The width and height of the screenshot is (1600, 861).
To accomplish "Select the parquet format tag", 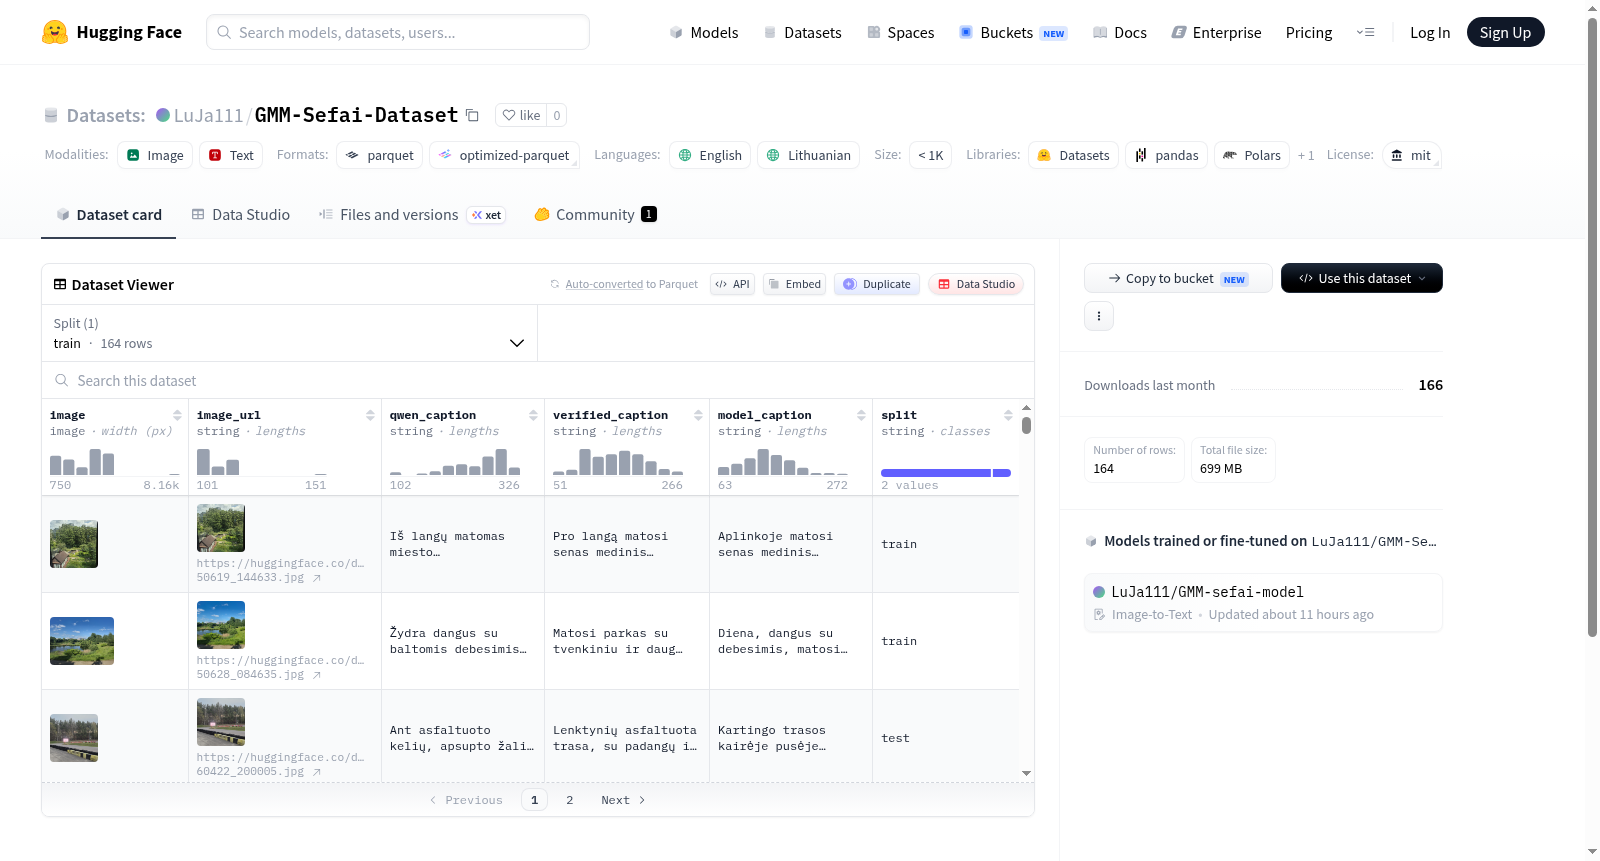I will (380, 155).
